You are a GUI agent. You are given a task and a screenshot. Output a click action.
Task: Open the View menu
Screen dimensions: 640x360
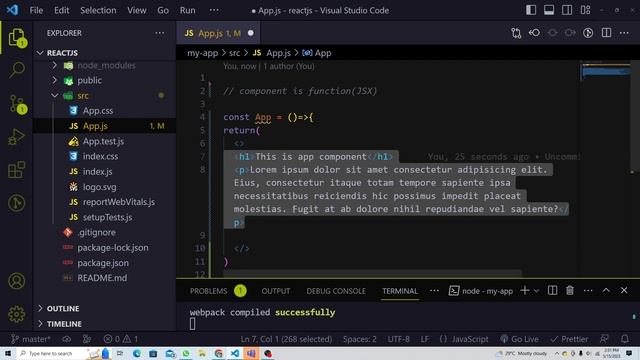[x=137, y=10]
